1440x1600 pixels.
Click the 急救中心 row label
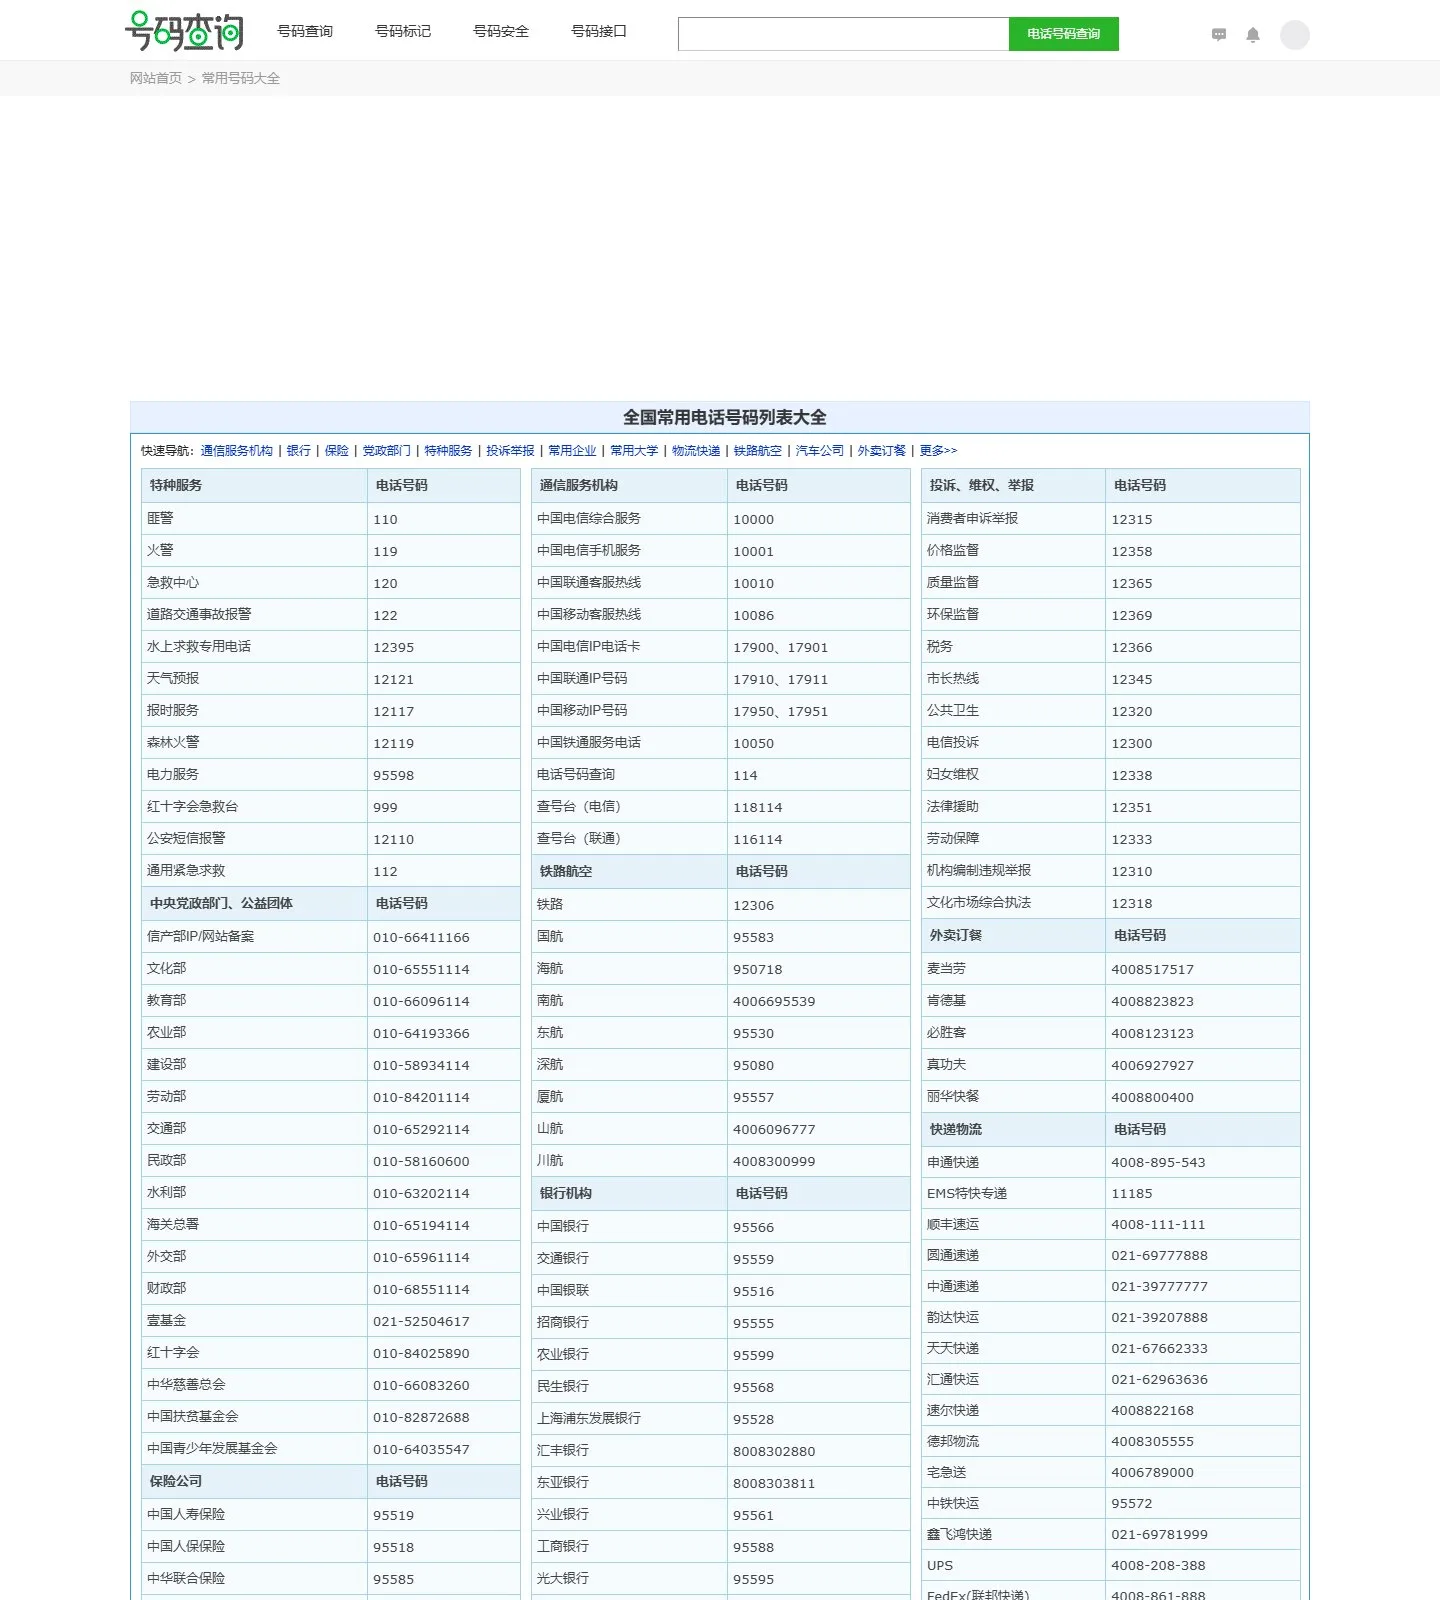click(173, 582)
